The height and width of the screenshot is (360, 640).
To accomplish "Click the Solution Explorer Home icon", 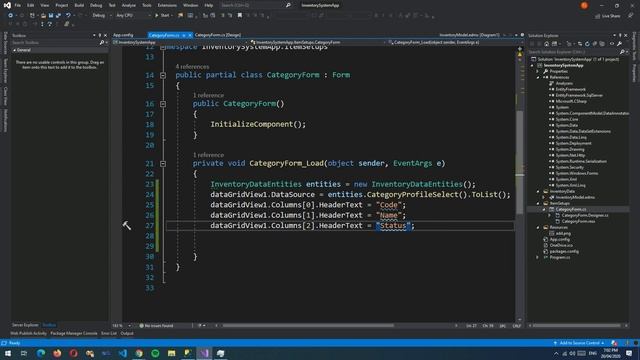I will 547,44.
